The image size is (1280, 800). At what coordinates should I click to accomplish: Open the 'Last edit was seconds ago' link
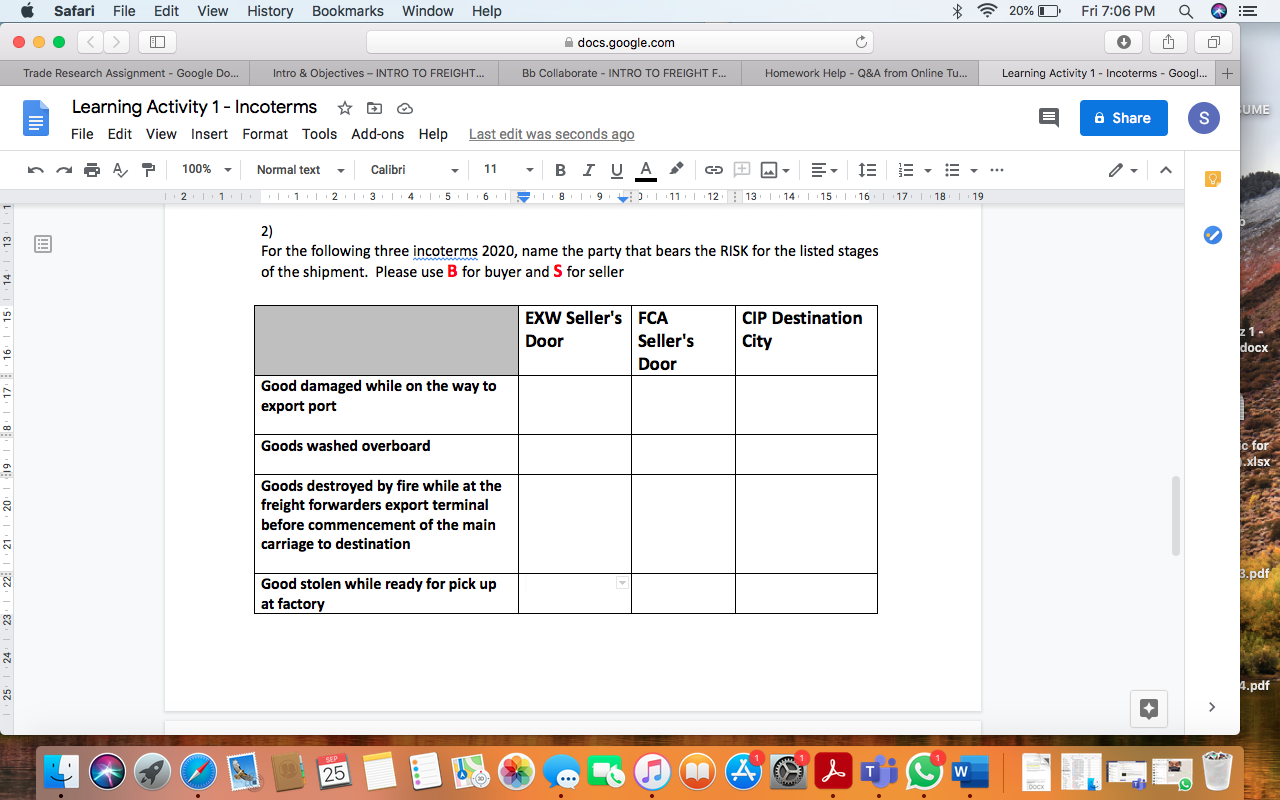[552, 134]
